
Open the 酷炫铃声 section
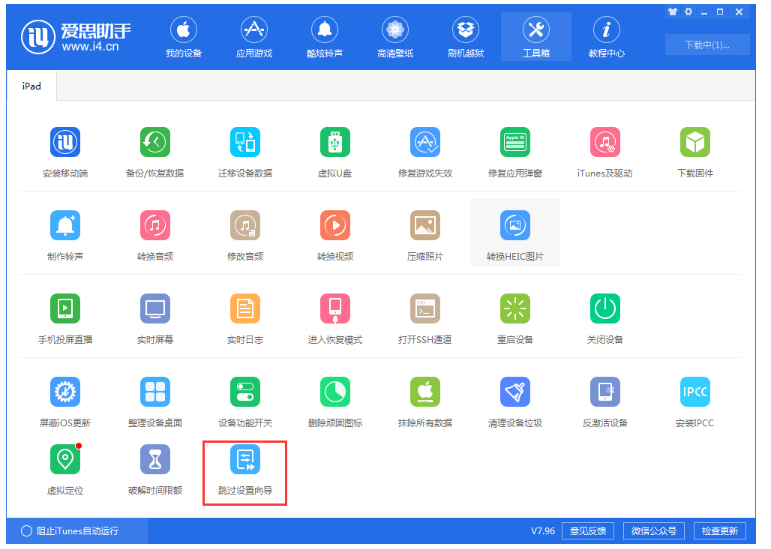coord(325,37)
